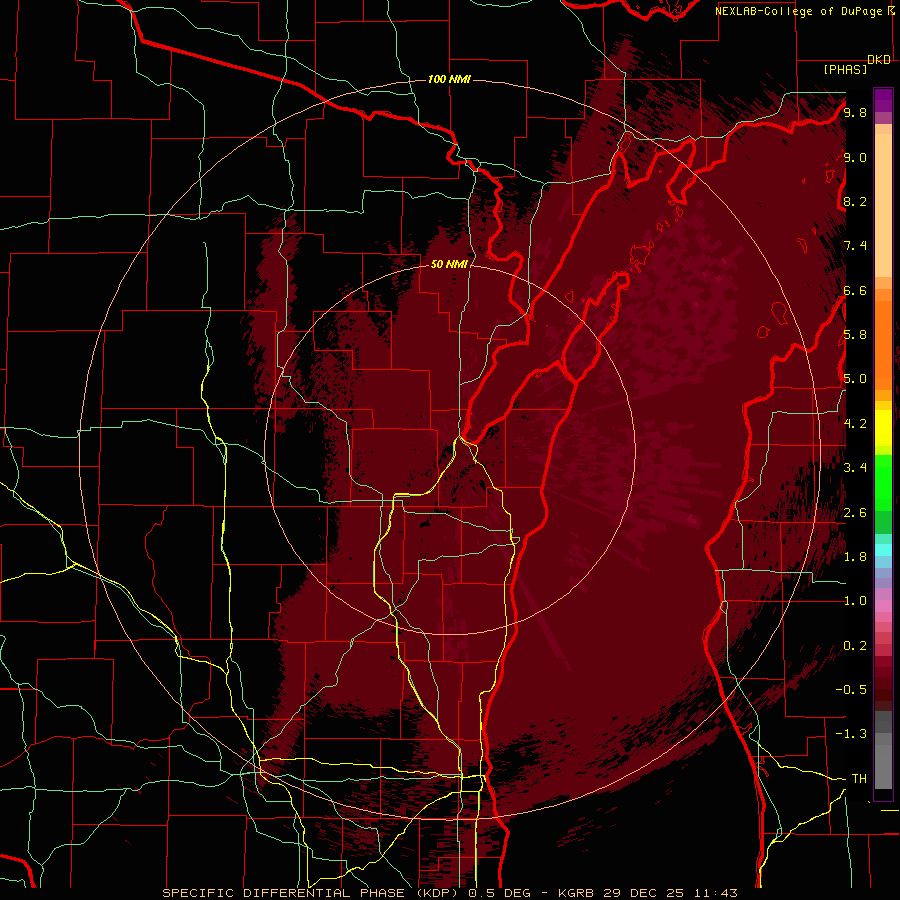The width and height of the screenshot is (900, 900).
Task: Click the bright green segment of color bar
Action: pos(883,483)
